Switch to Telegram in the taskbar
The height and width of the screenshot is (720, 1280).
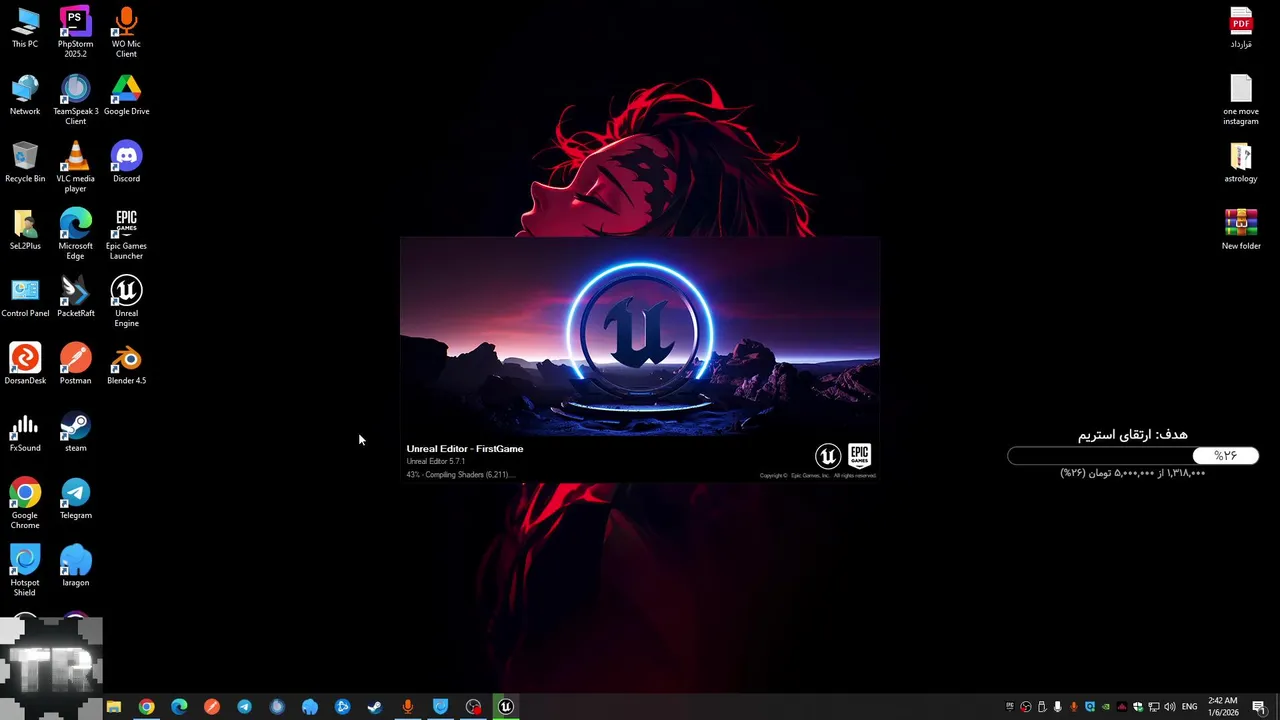click(x=245, y=707)
